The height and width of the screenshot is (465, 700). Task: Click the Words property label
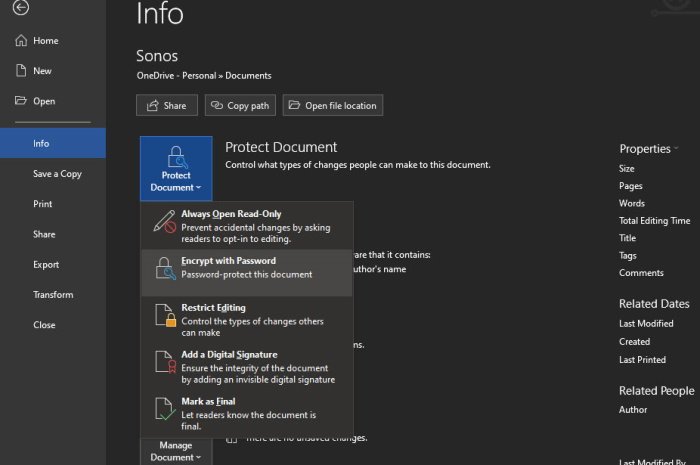632,203
